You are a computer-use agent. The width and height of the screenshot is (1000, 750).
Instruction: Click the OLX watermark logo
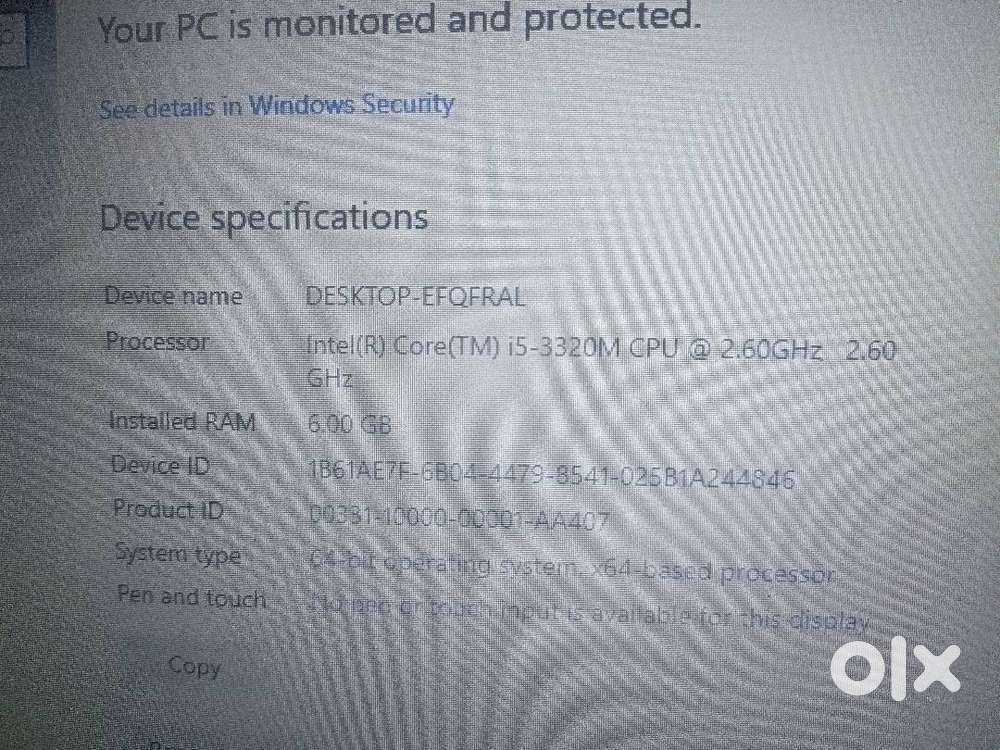[x=894, y=668]
